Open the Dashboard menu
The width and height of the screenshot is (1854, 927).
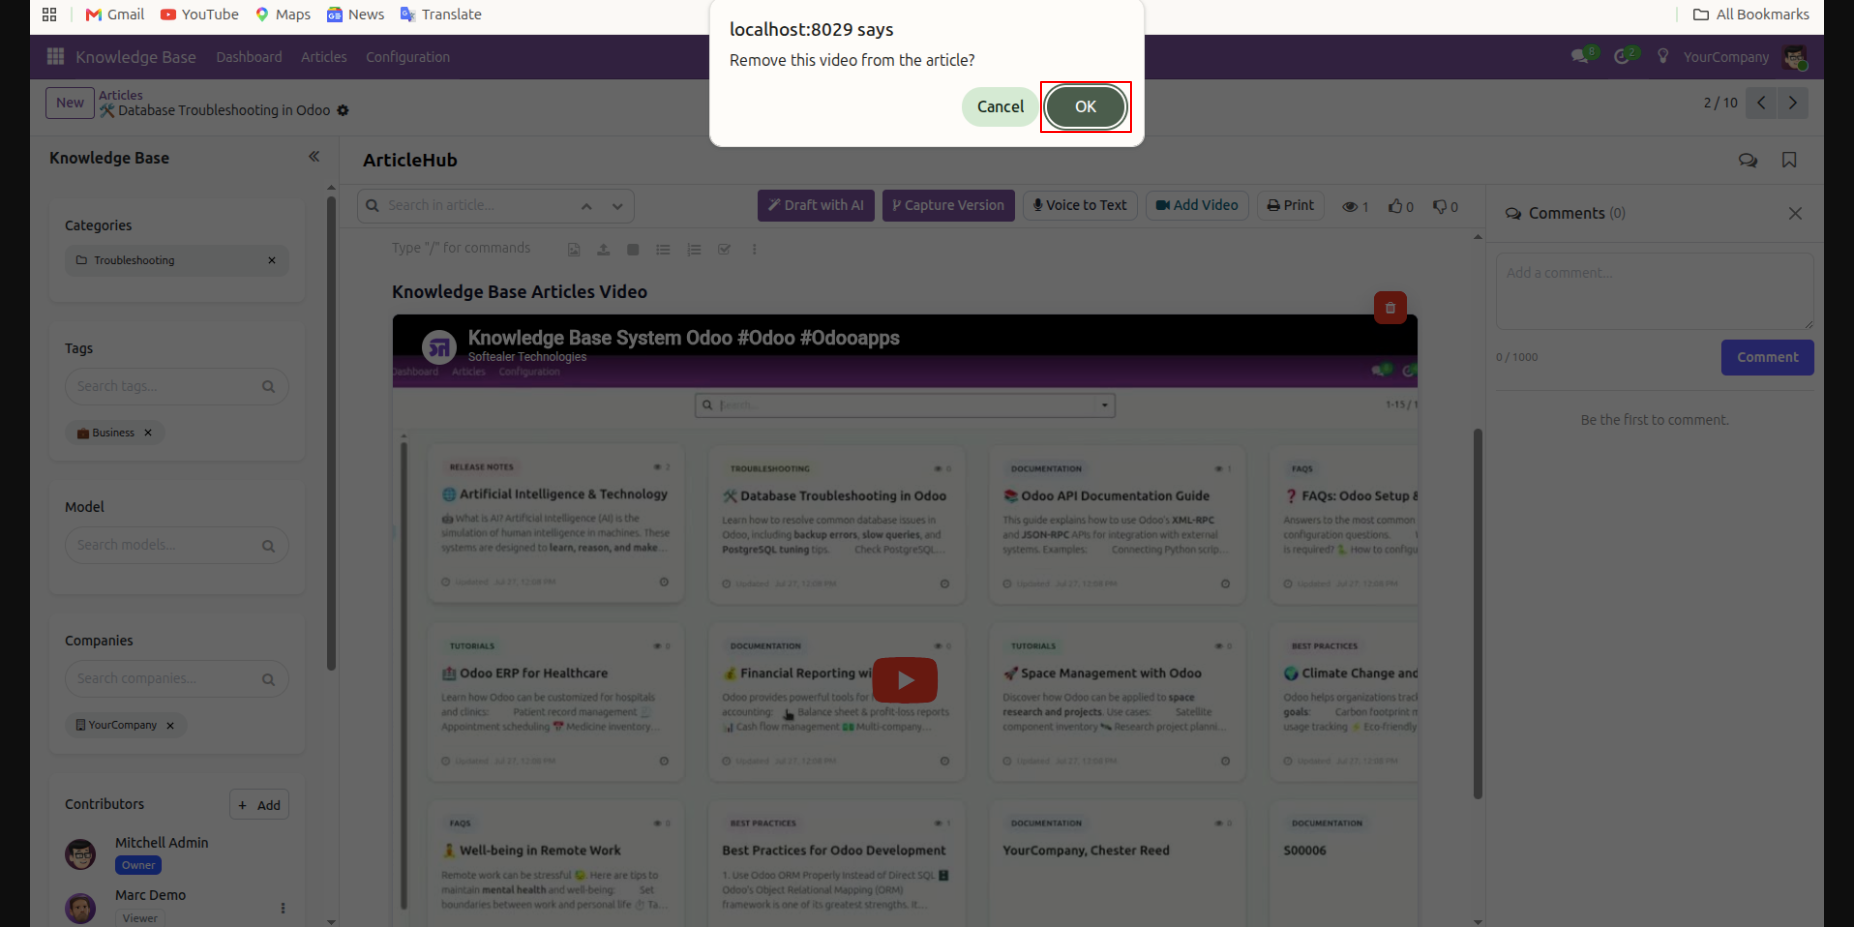tap(249, 57)
